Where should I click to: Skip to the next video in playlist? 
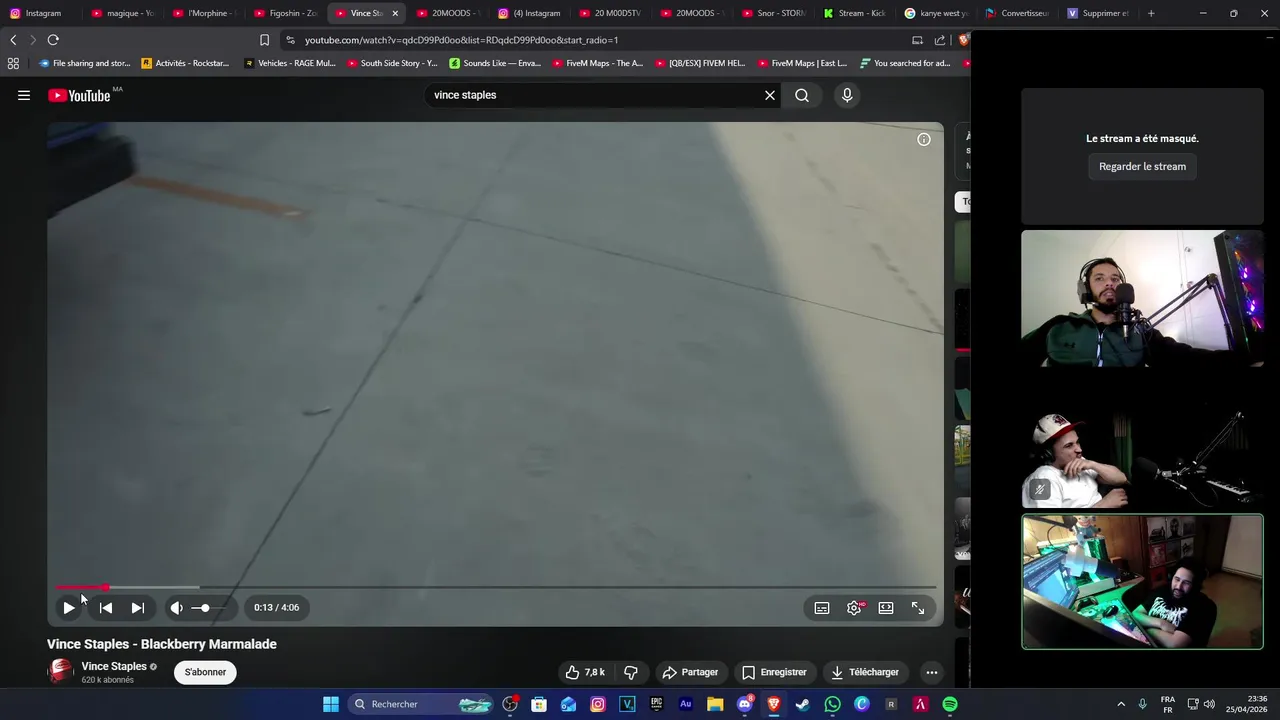pos(138,607)
